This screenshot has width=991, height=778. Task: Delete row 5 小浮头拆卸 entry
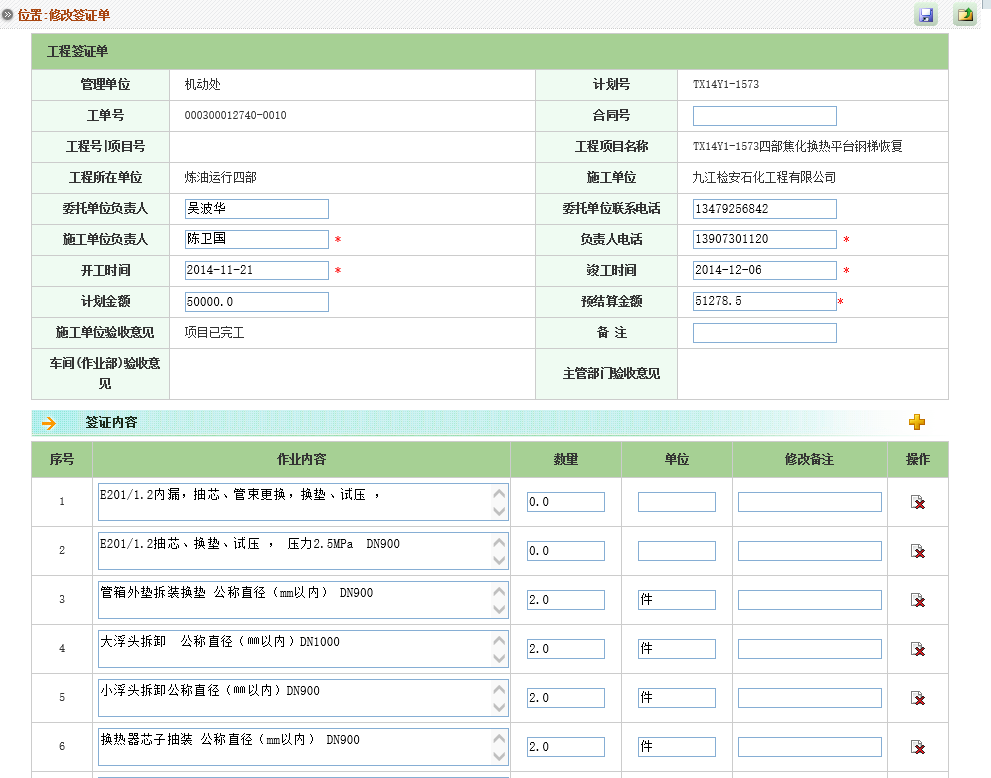click(x=918, y=698)
